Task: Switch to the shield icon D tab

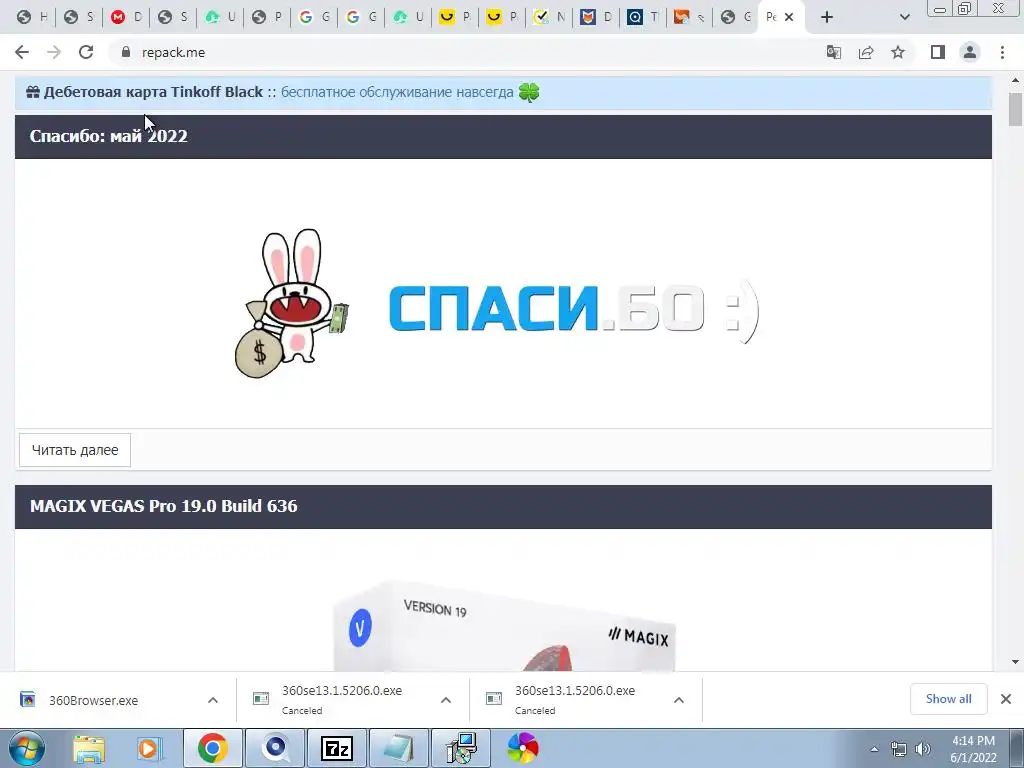Action: (597, 17)
